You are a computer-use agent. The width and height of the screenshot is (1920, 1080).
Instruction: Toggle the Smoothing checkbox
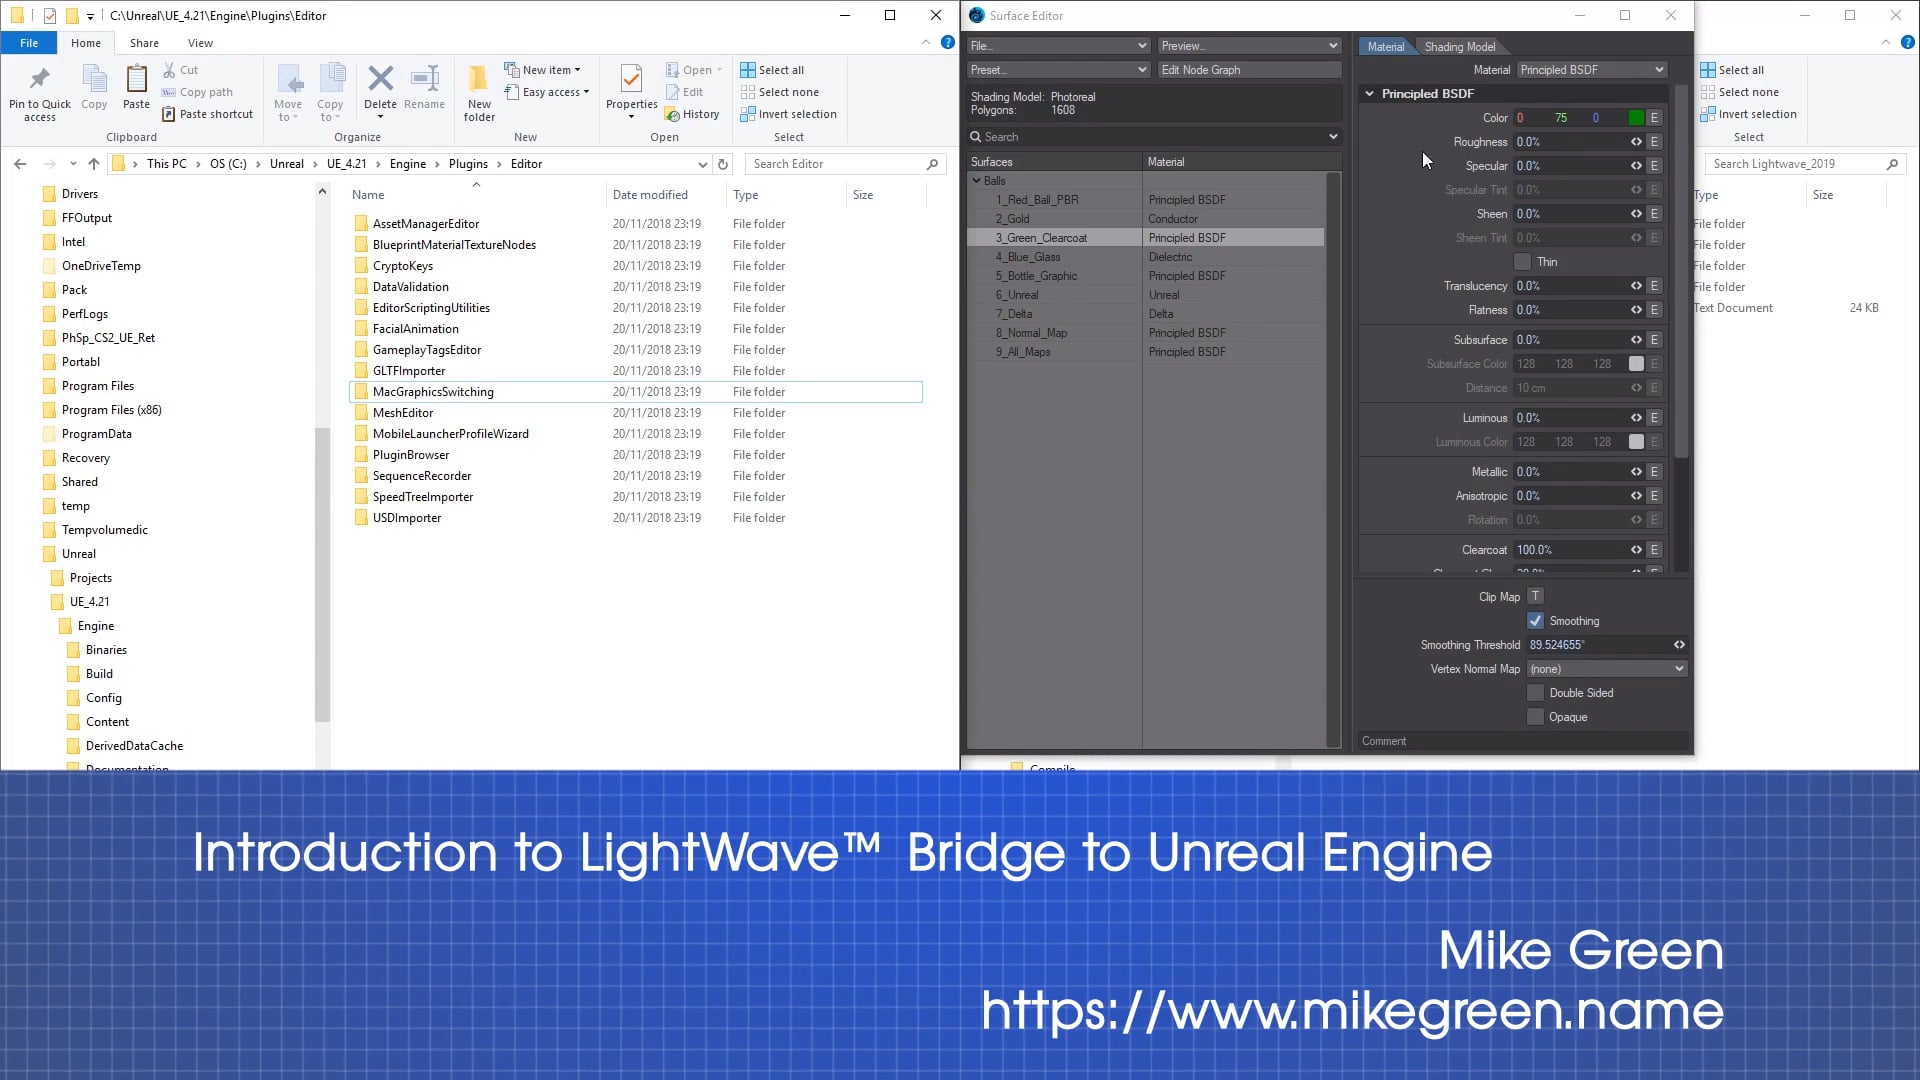pos(1535,621)
